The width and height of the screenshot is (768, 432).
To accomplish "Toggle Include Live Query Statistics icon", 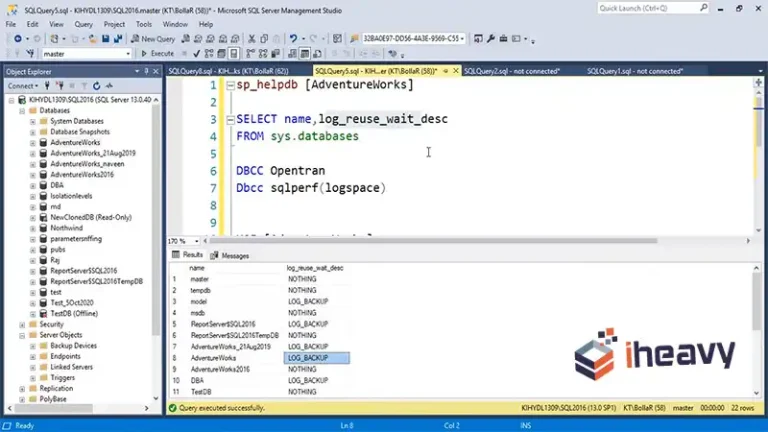I will pyautogui.click(x=263, y=54).
